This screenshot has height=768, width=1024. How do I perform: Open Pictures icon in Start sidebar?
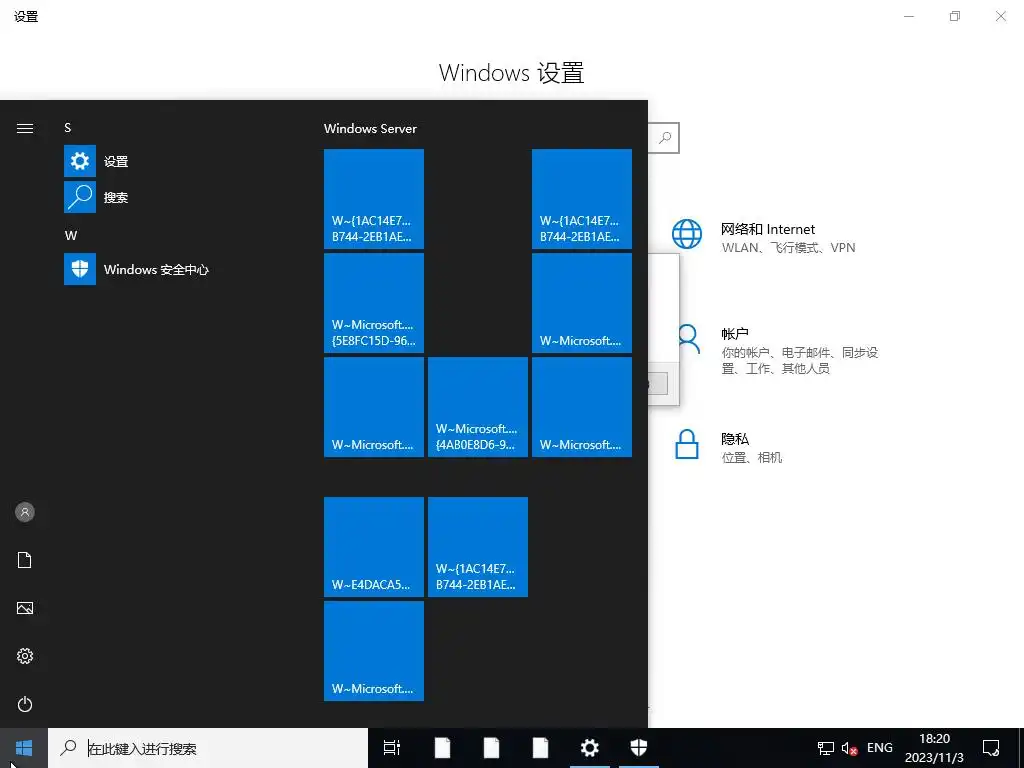(25, 608)
